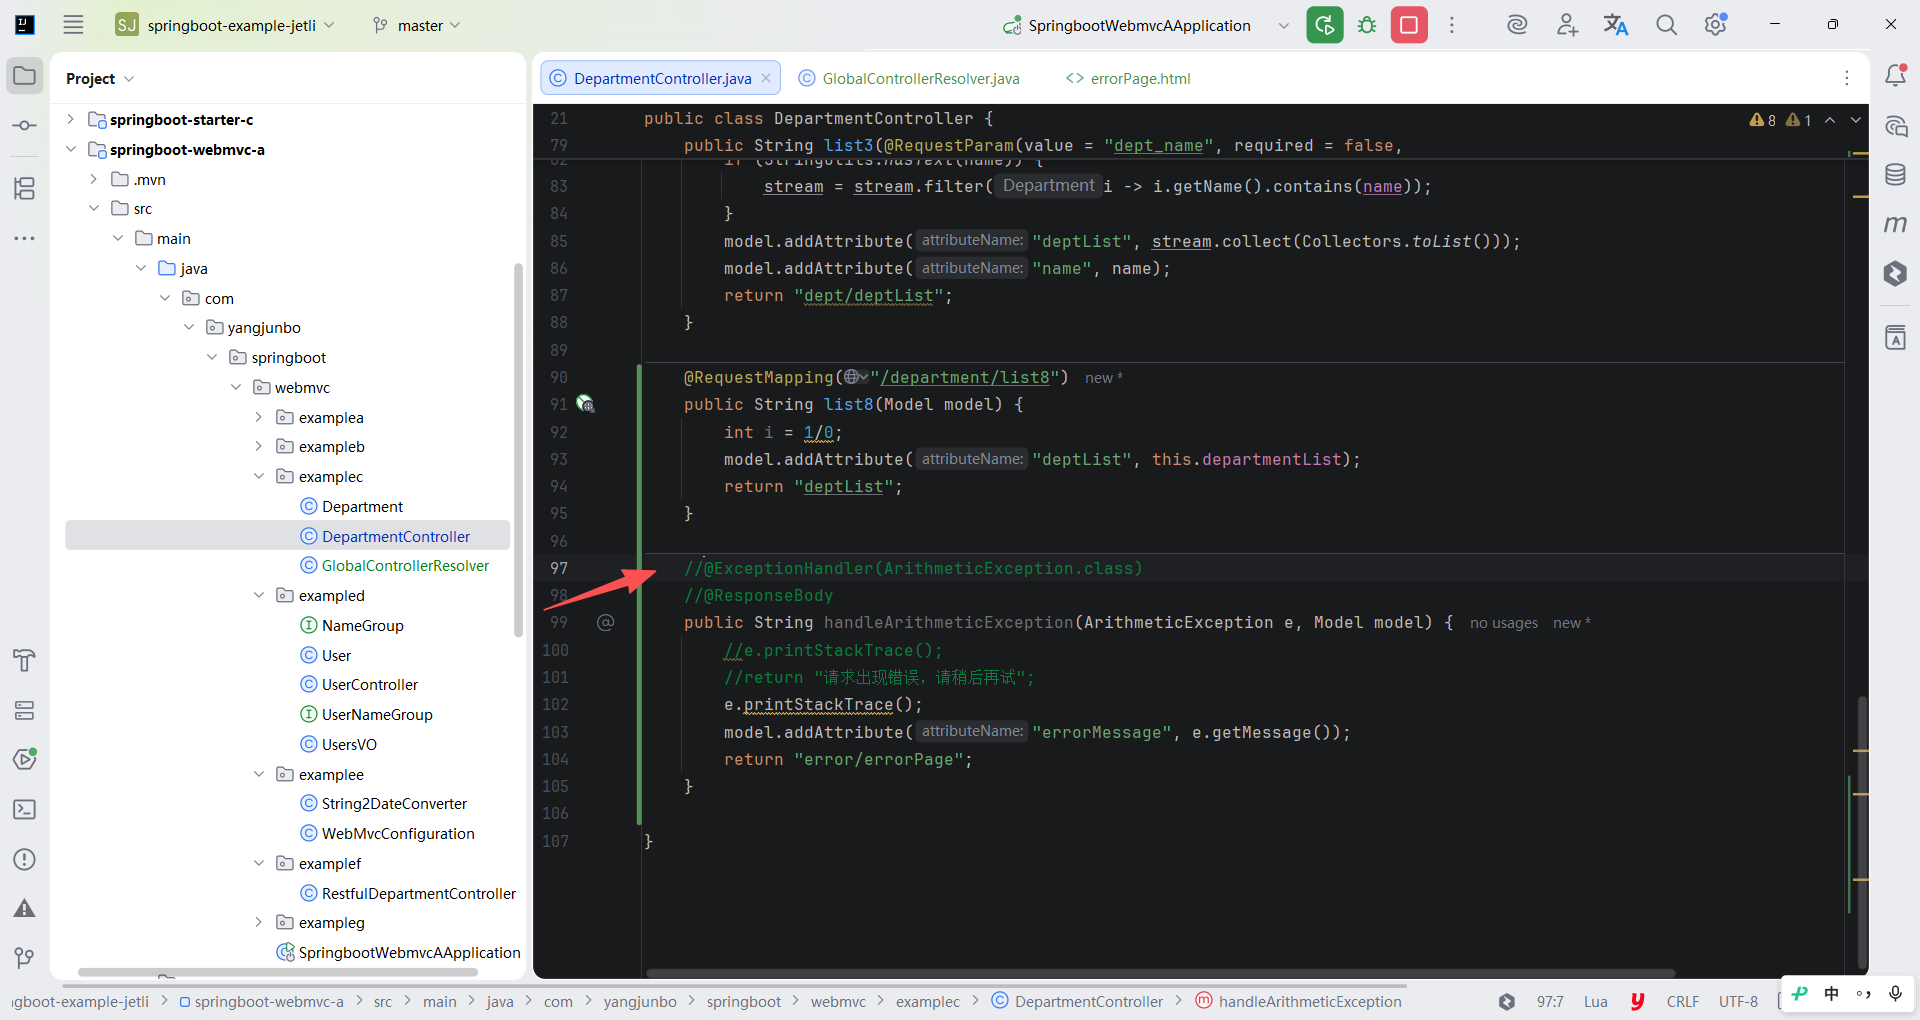Go to previous highlighted problem arrow
Screen dimensions: 1920x1020
(x=1830, y=120)
